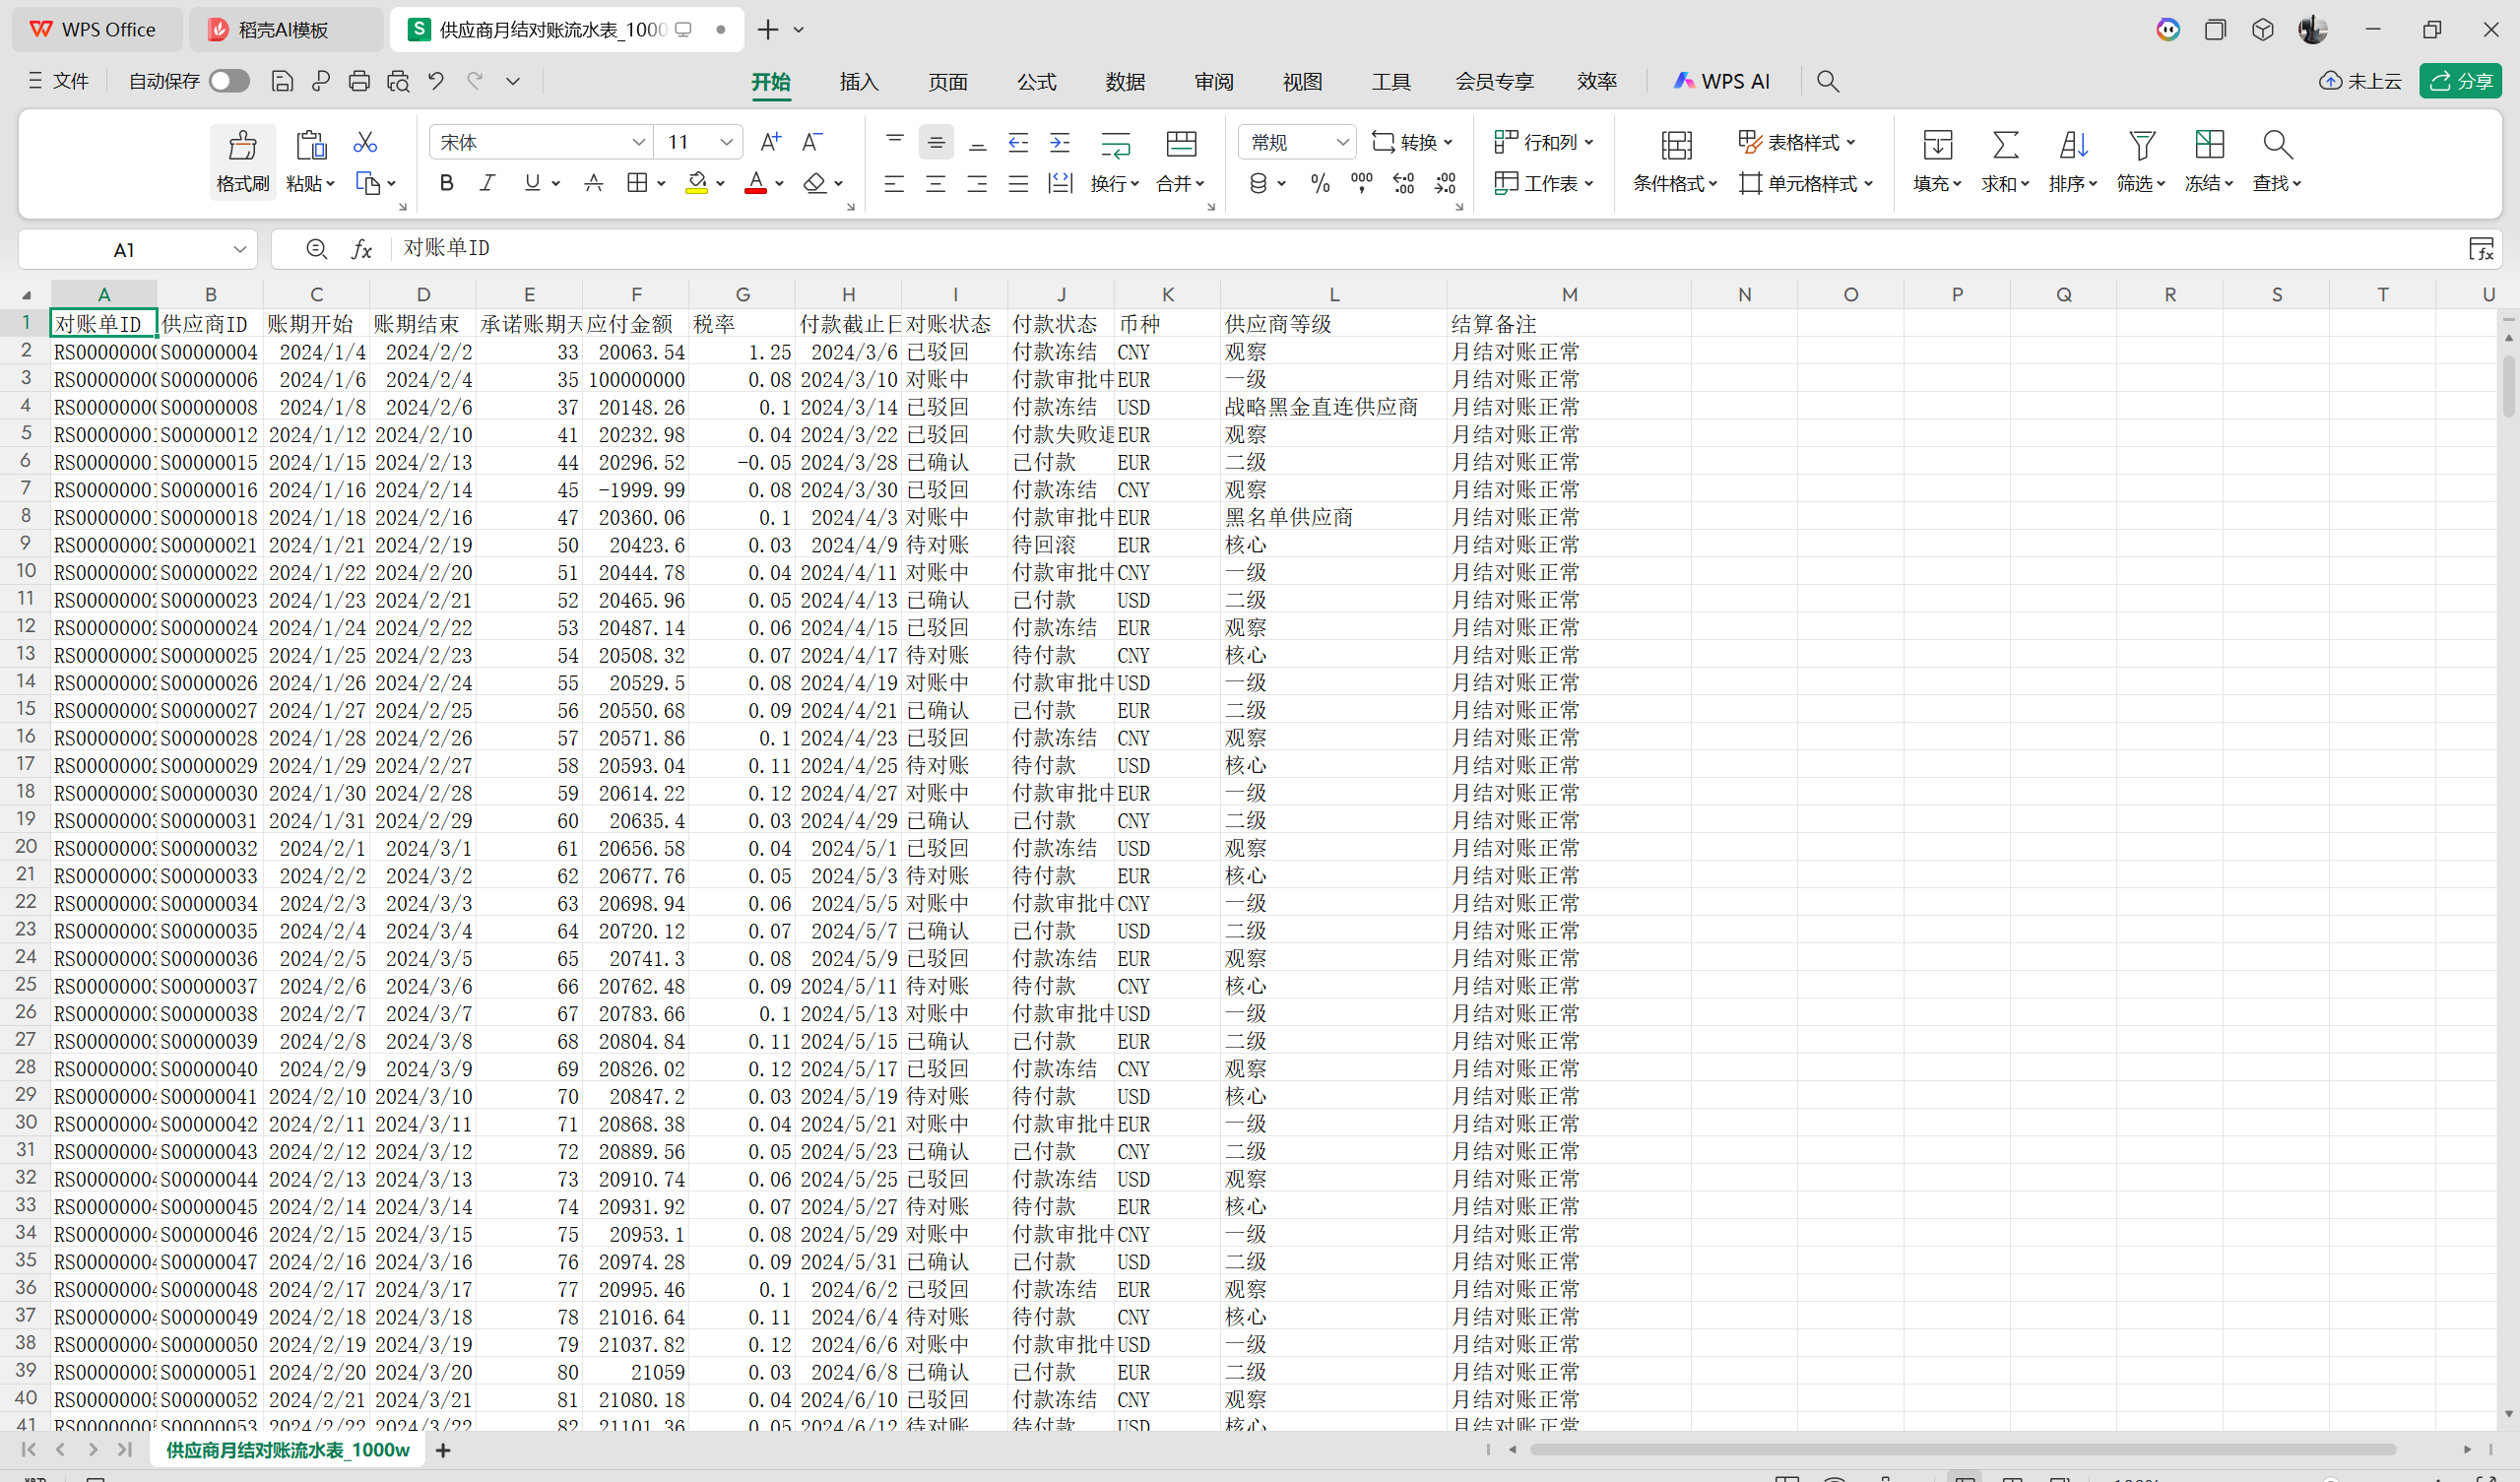Viewport: 2520px width, 1482px height.
Task: Switch to the 数据 (Data) ribbon tab
Action: click(1124, 82)
